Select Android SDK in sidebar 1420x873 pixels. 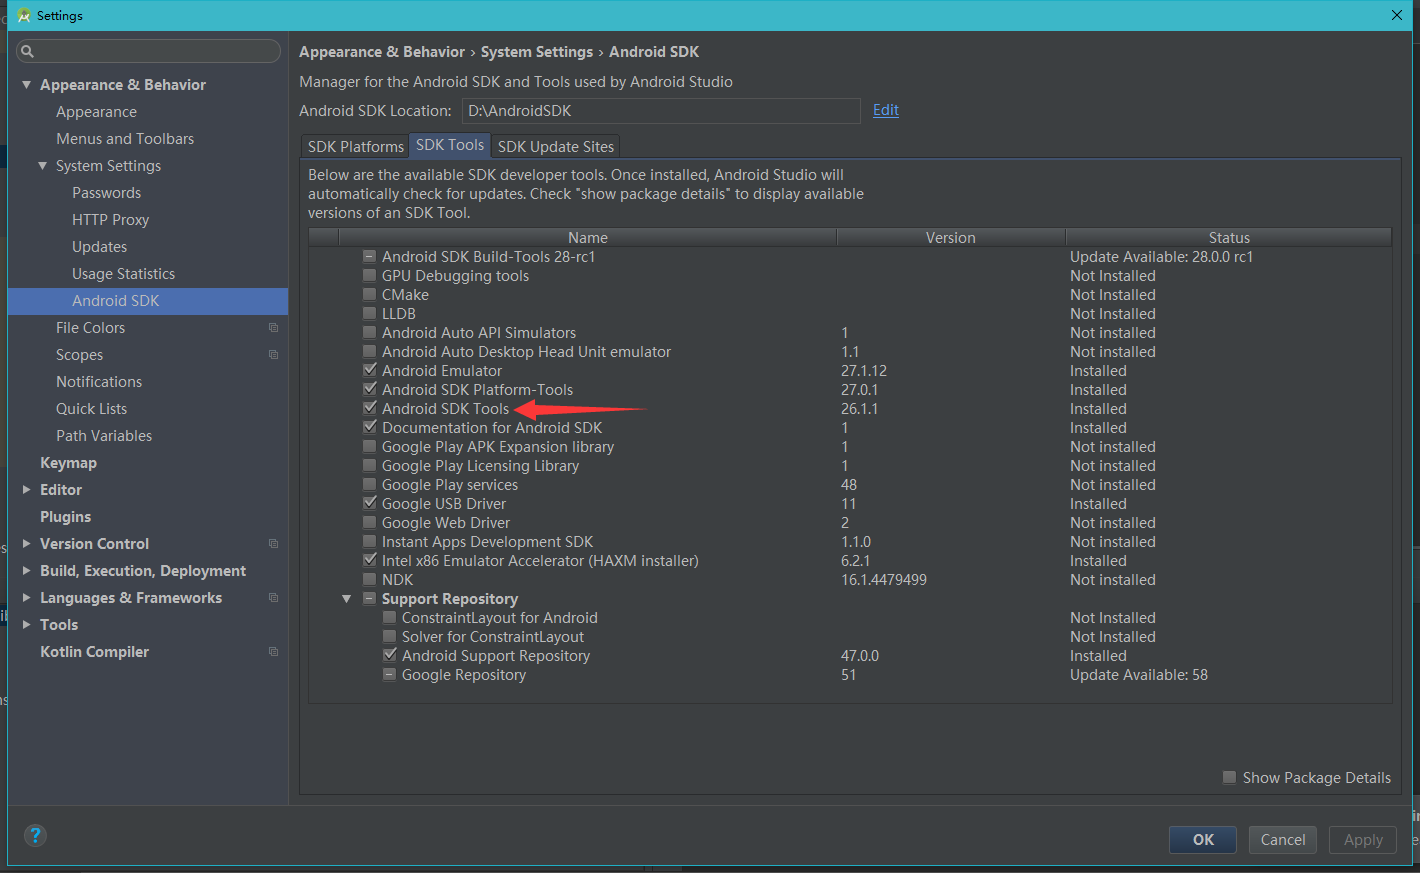tap(148, 301)
